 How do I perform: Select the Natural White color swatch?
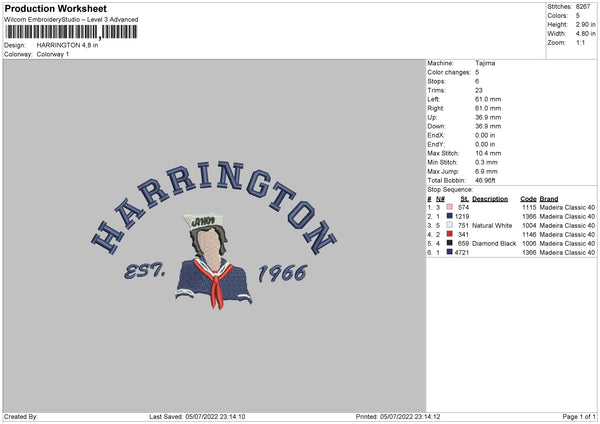point(449,225)
